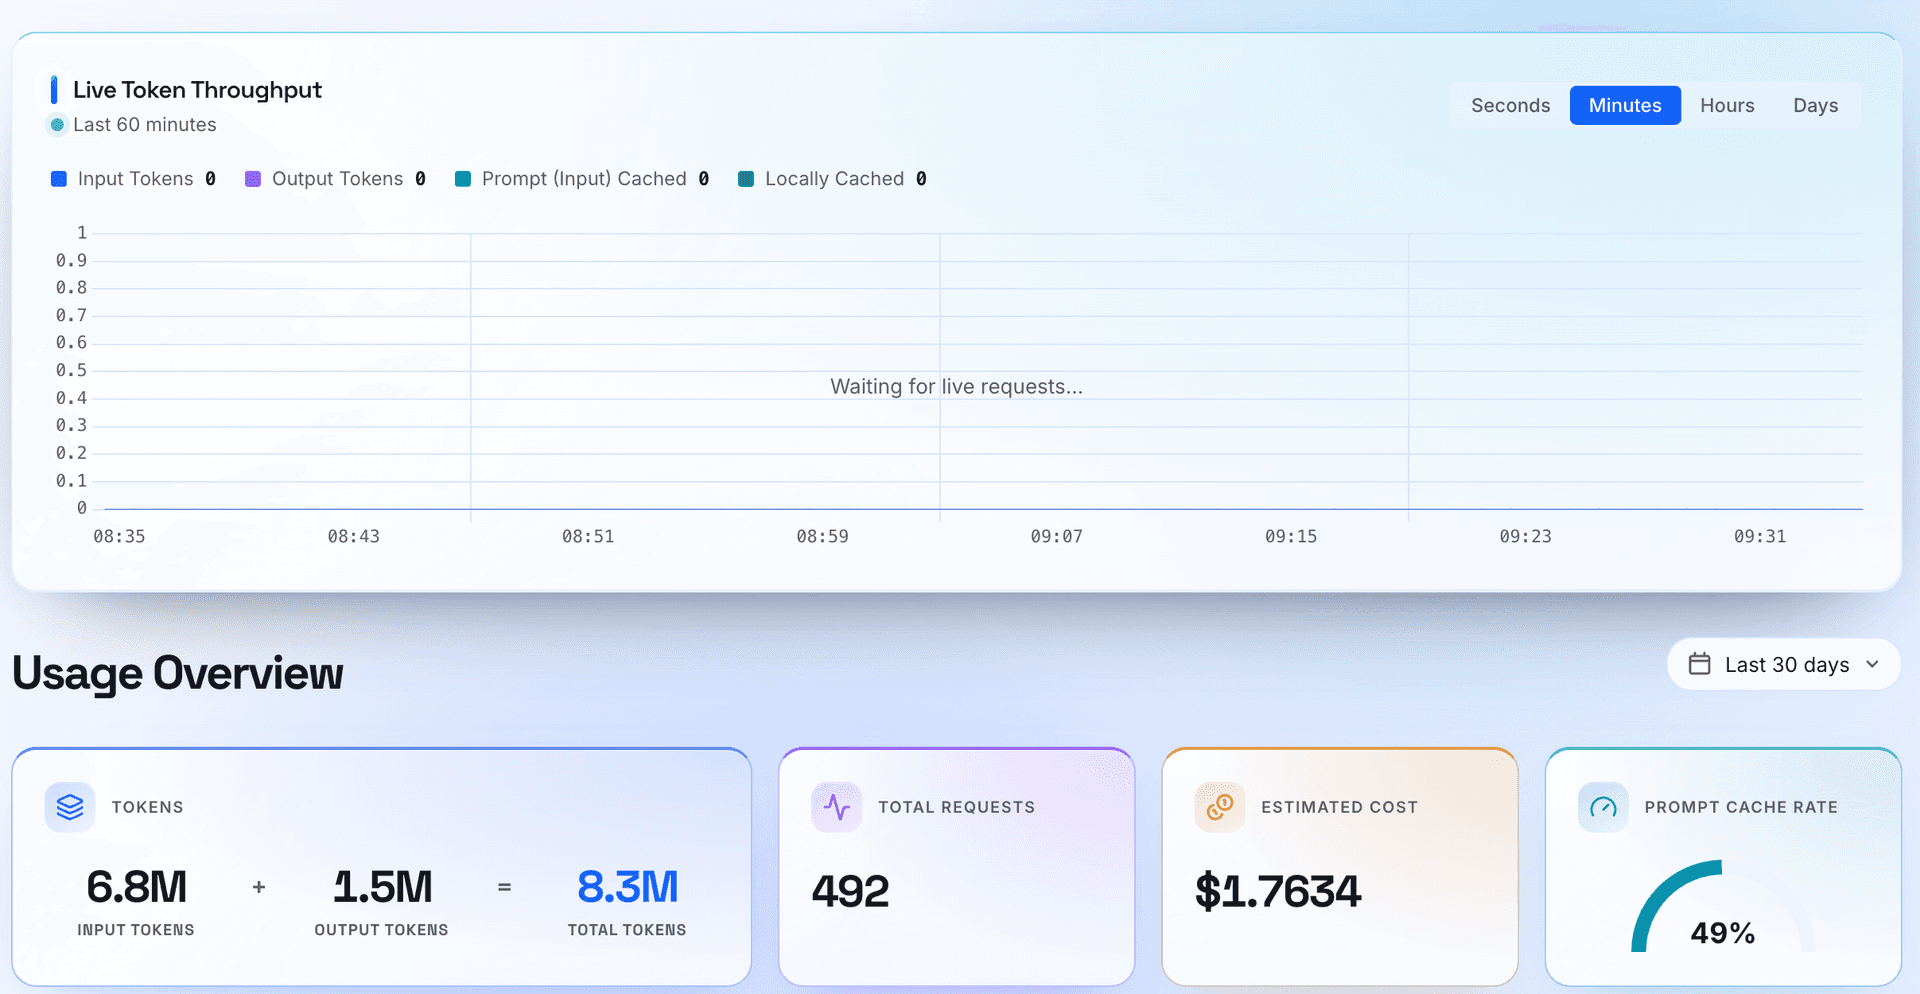
Task: Click the Prompt Cache Rate gauge icon
Action: [x=1603, y=807]
